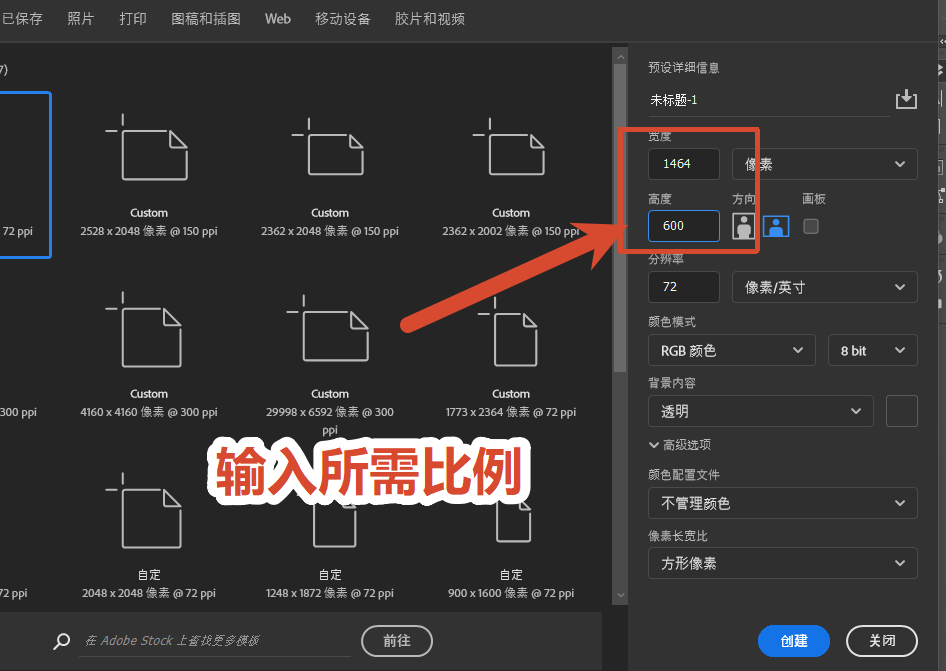
Task: Toggle the 画板 artboard checkbox
Action: pos(811,226)
